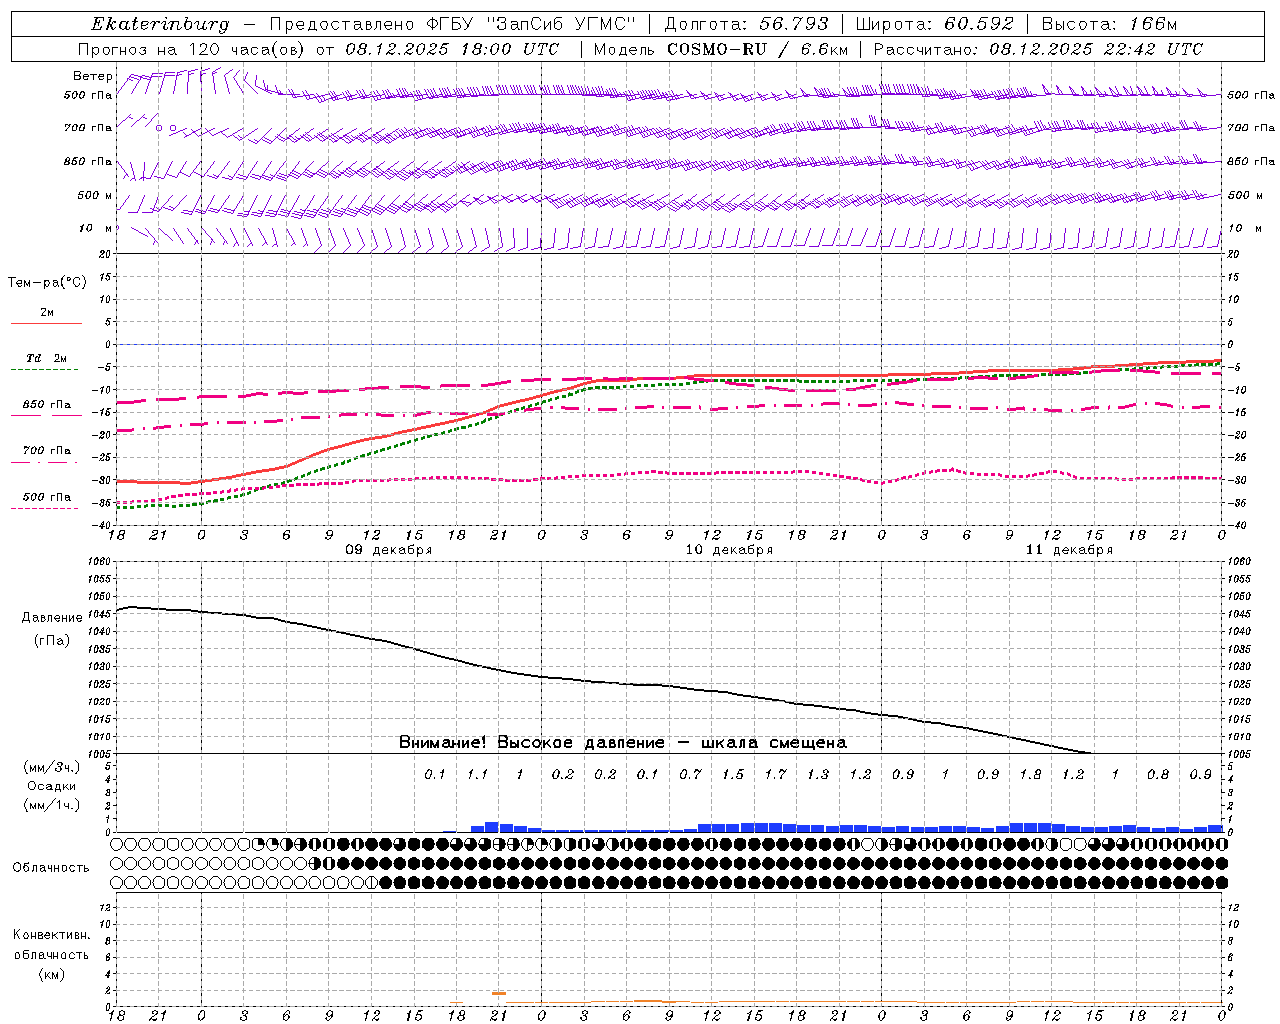Click the Конвективн. convective cloud label
Viewport: 1280px width, 1024px height.
(51, 935)
